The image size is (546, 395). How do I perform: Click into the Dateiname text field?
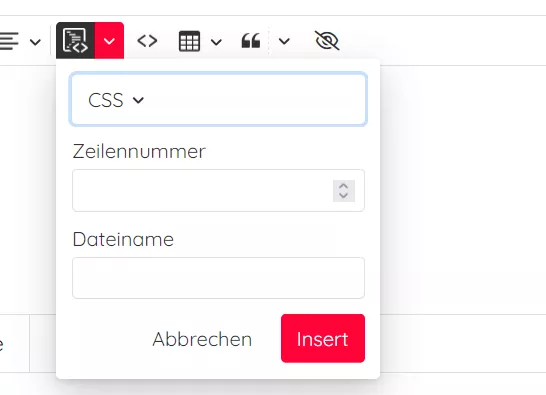(x=218, y=278)
